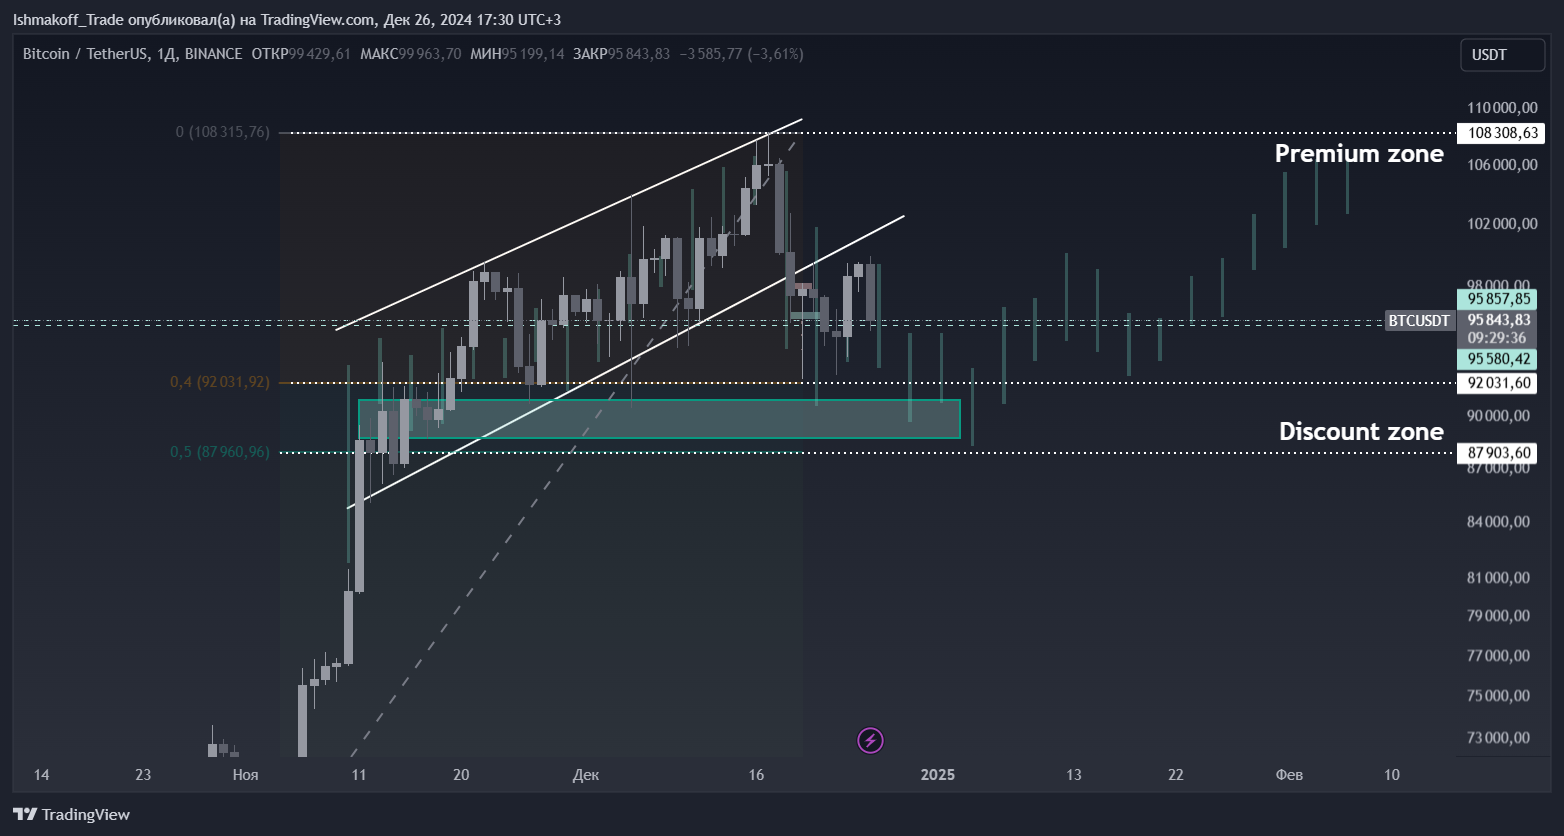Select the Discount zone text label

pyautogui.click(x=1361, y=431)
